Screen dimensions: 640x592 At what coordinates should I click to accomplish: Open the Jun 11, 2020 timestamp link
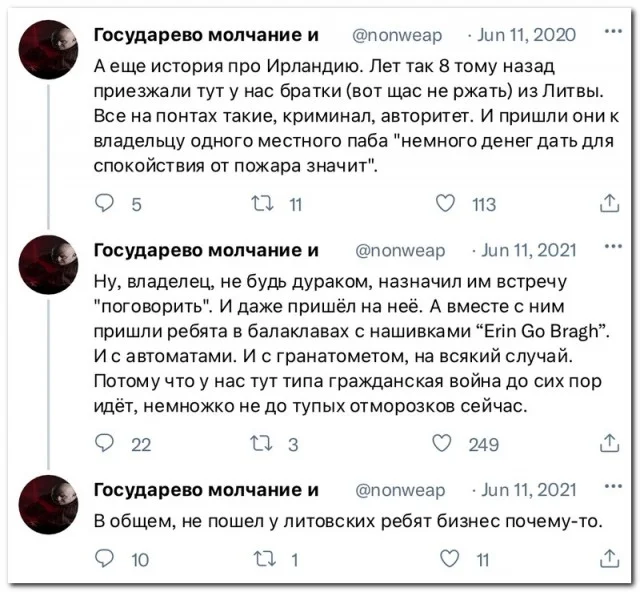point(526,35)
